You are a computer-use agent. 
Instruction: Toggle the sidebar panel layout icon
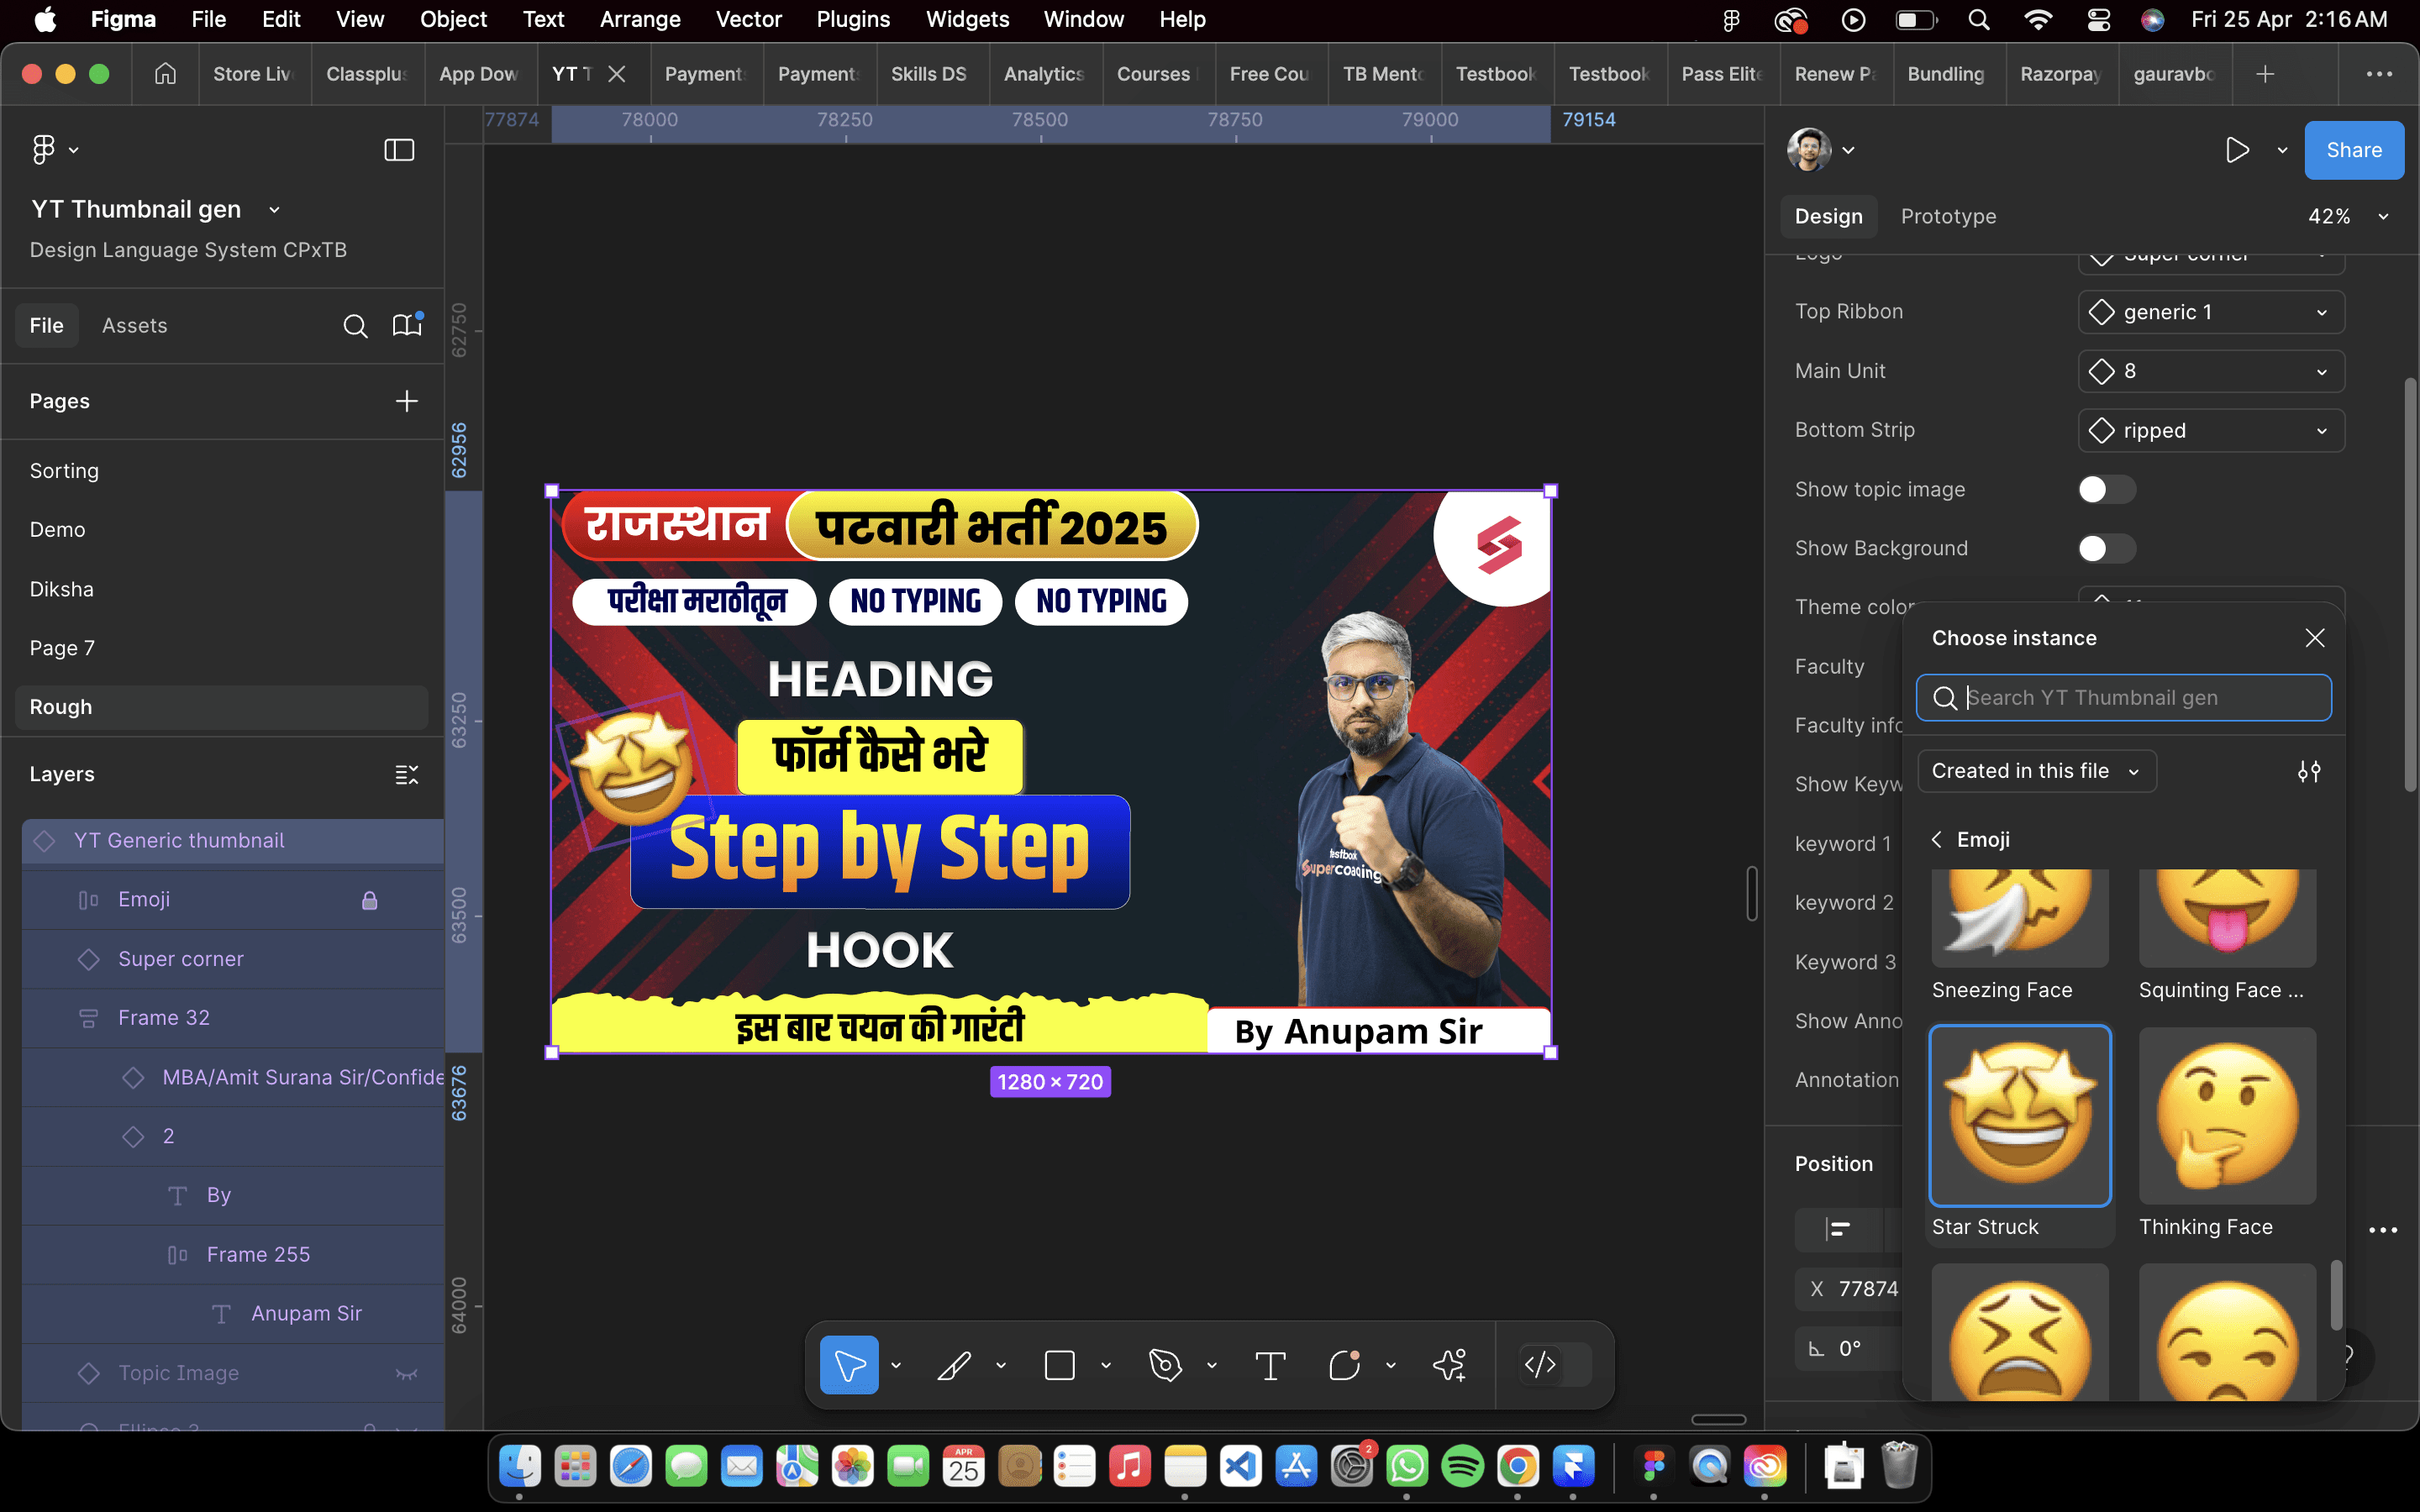399,150
